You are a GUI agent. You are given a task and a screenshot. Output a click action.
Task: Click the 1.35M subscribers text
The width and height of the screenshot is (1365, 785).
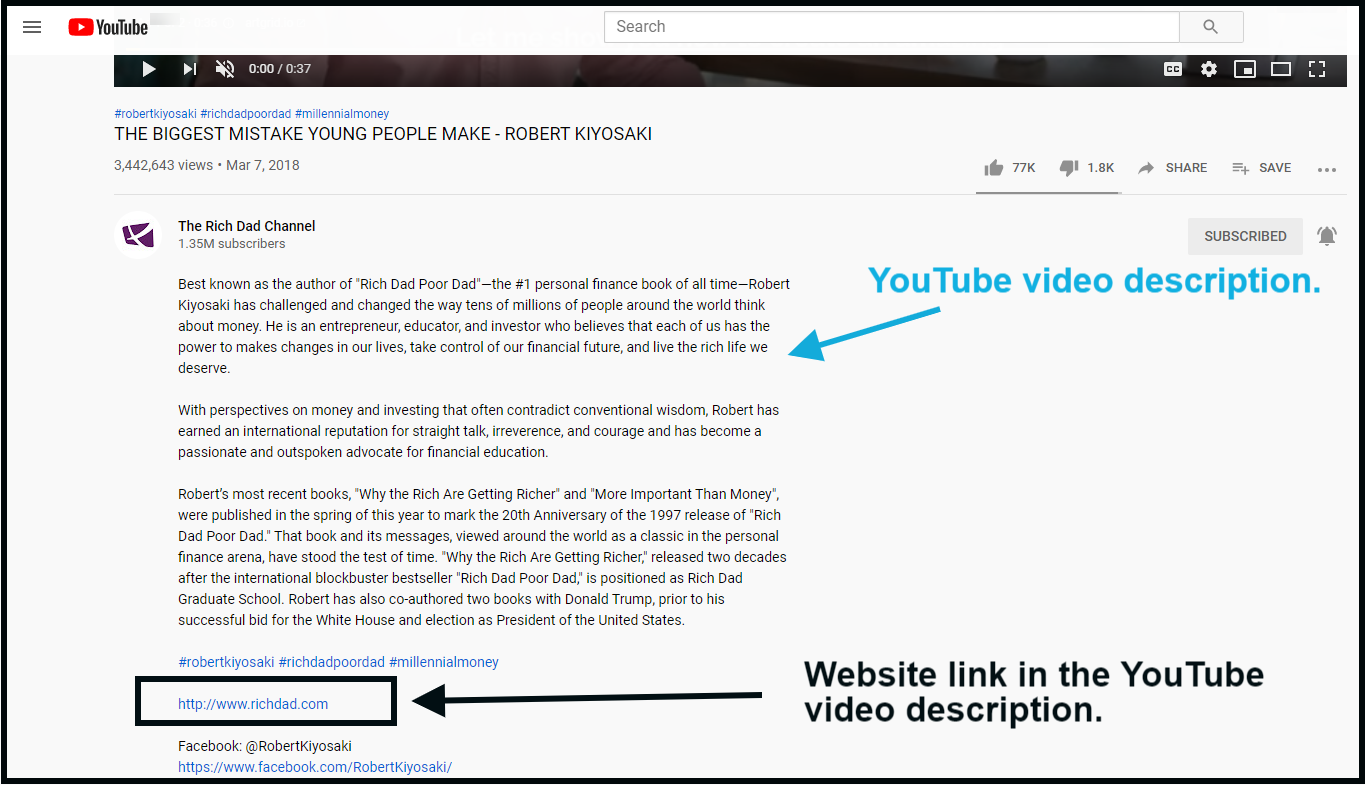(232, 244)
